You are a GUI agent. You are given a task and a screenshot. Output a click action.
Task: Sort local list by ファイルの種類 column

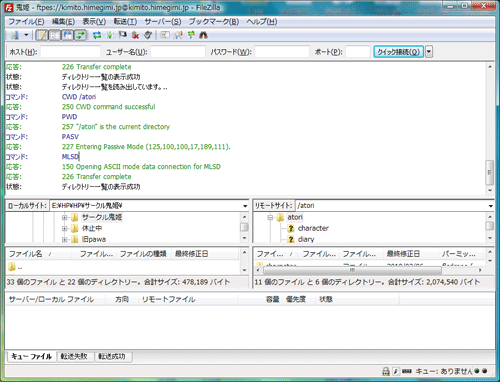(x=143, y=254)
